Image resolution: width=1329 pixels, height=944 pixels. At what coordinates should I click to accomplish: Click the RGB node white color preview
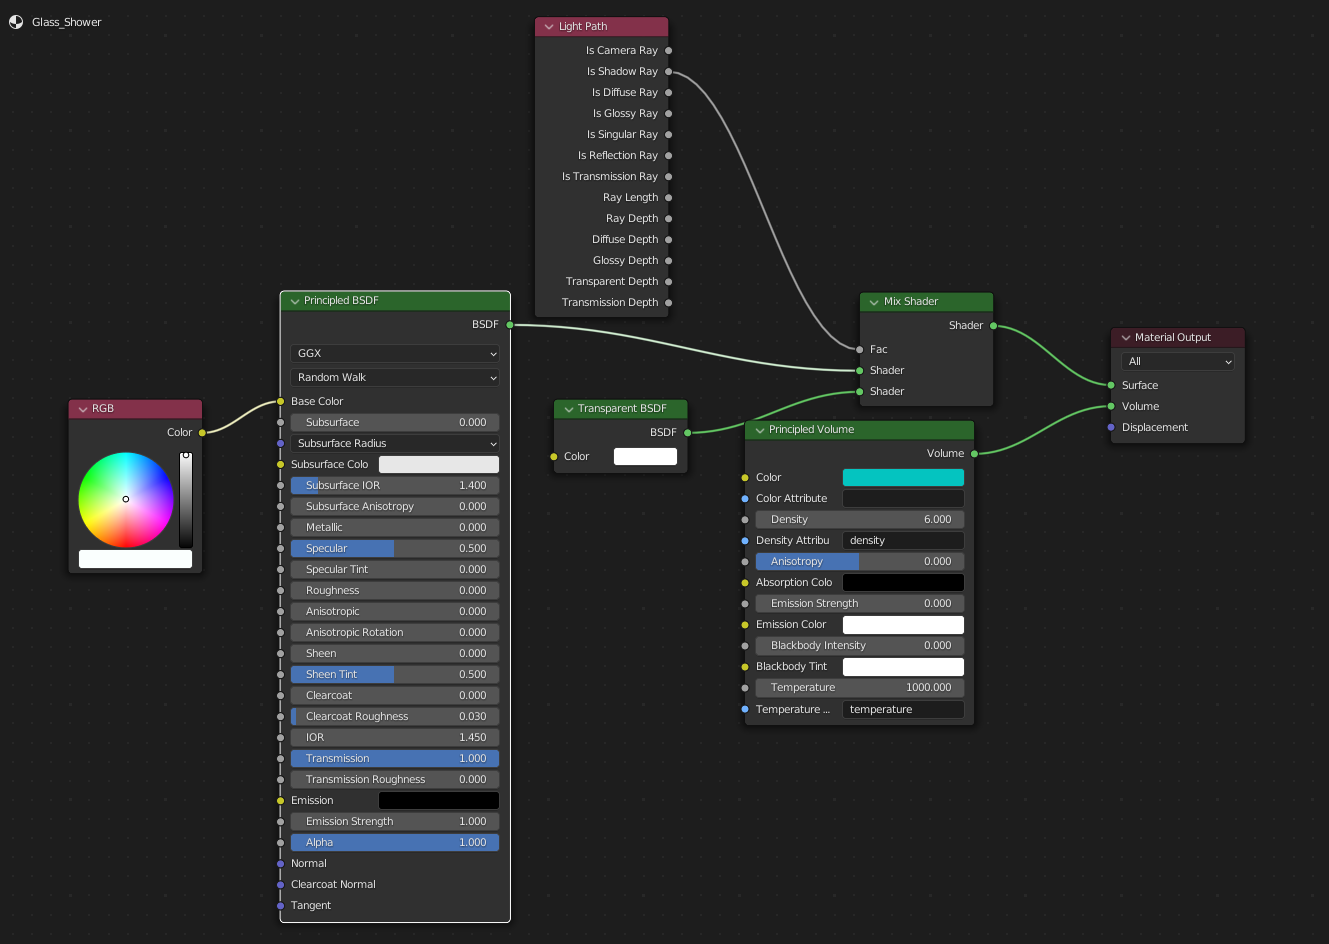pyautogui.click(x=135, y=559)
